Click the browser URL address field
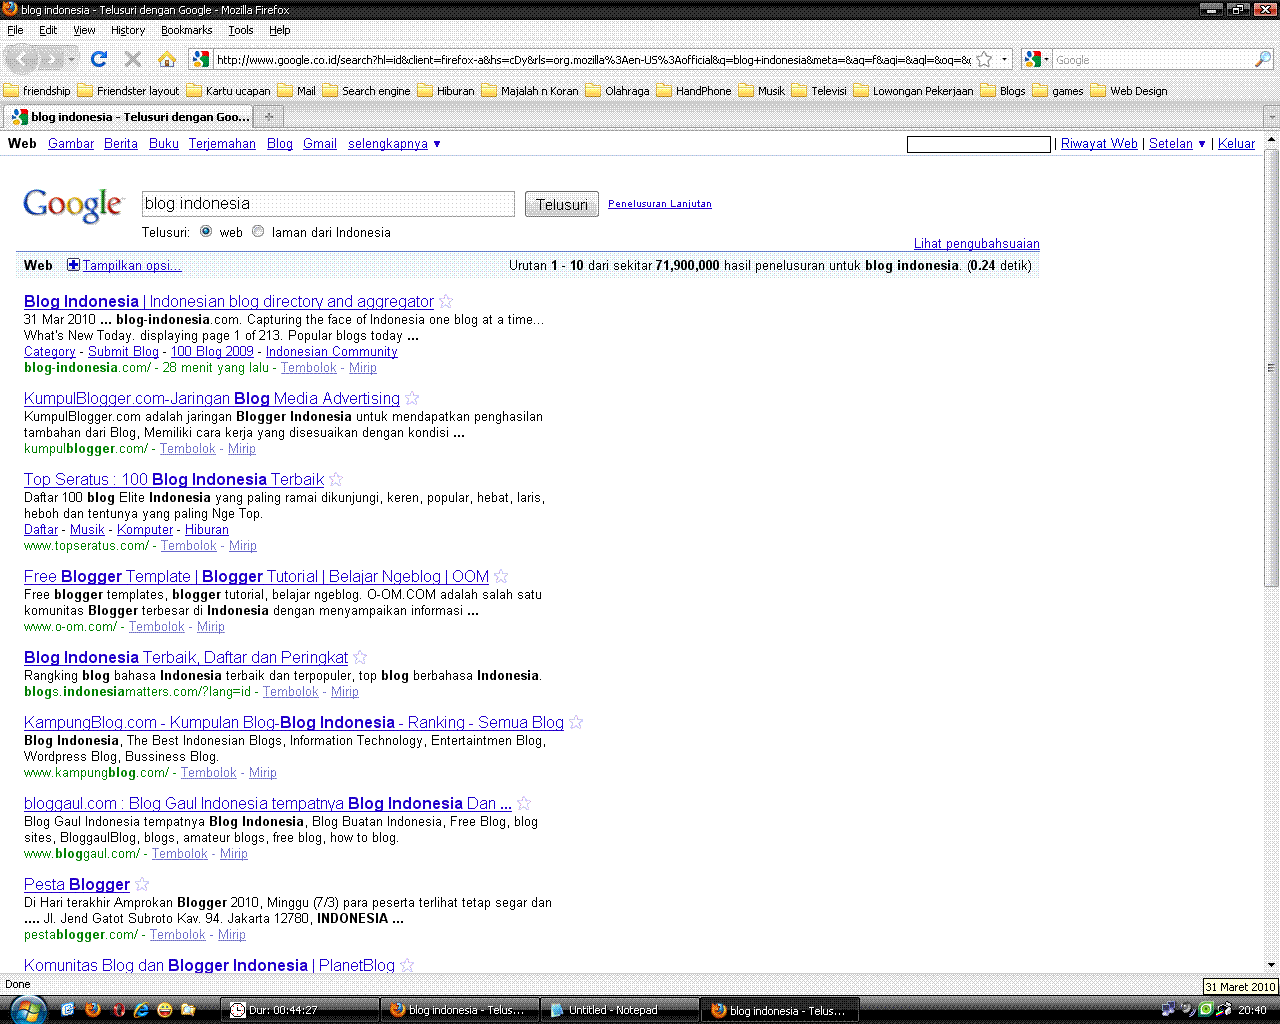1280x1024 pixels. [593, 60]
